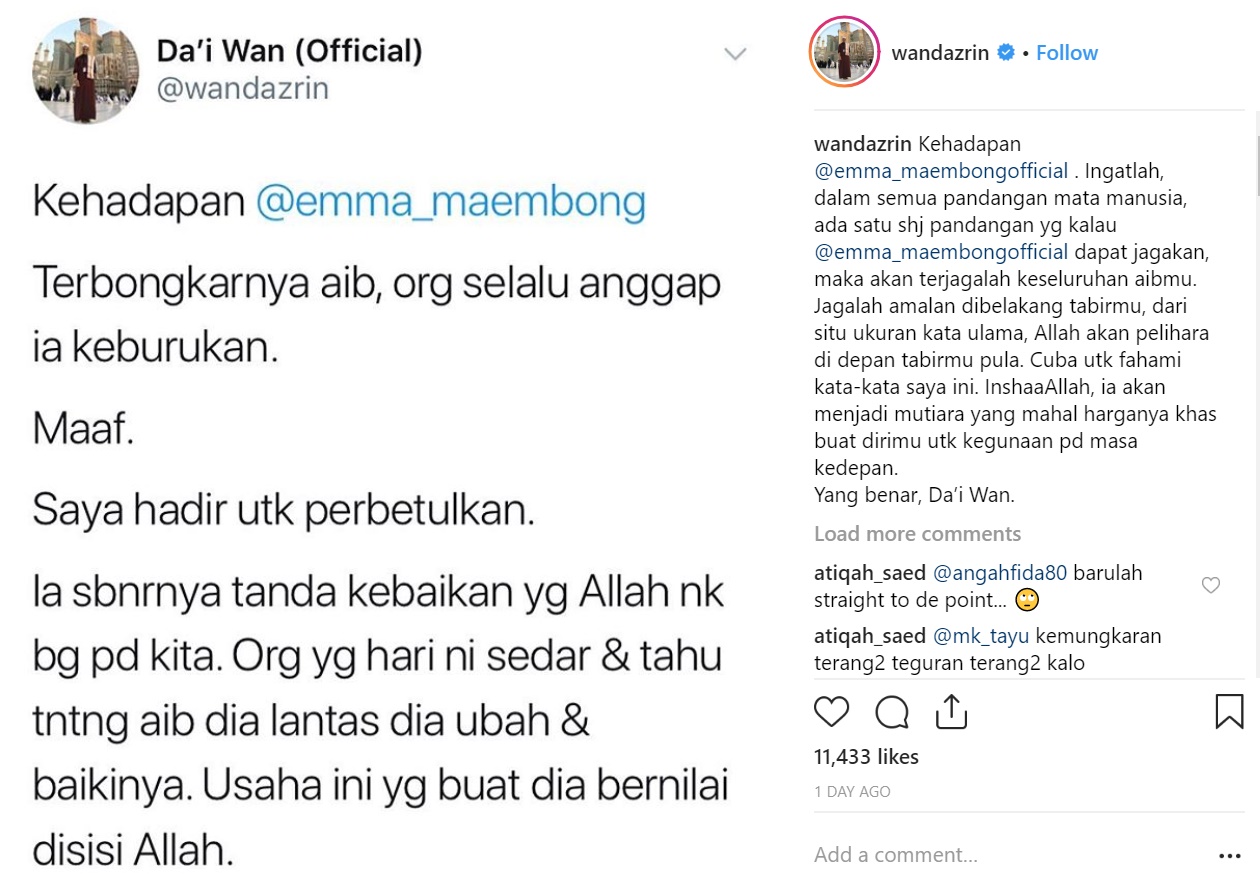Screen dimensions: 1260x880
Task: Follow the wandazrin account
Action: click(1066, 53)
